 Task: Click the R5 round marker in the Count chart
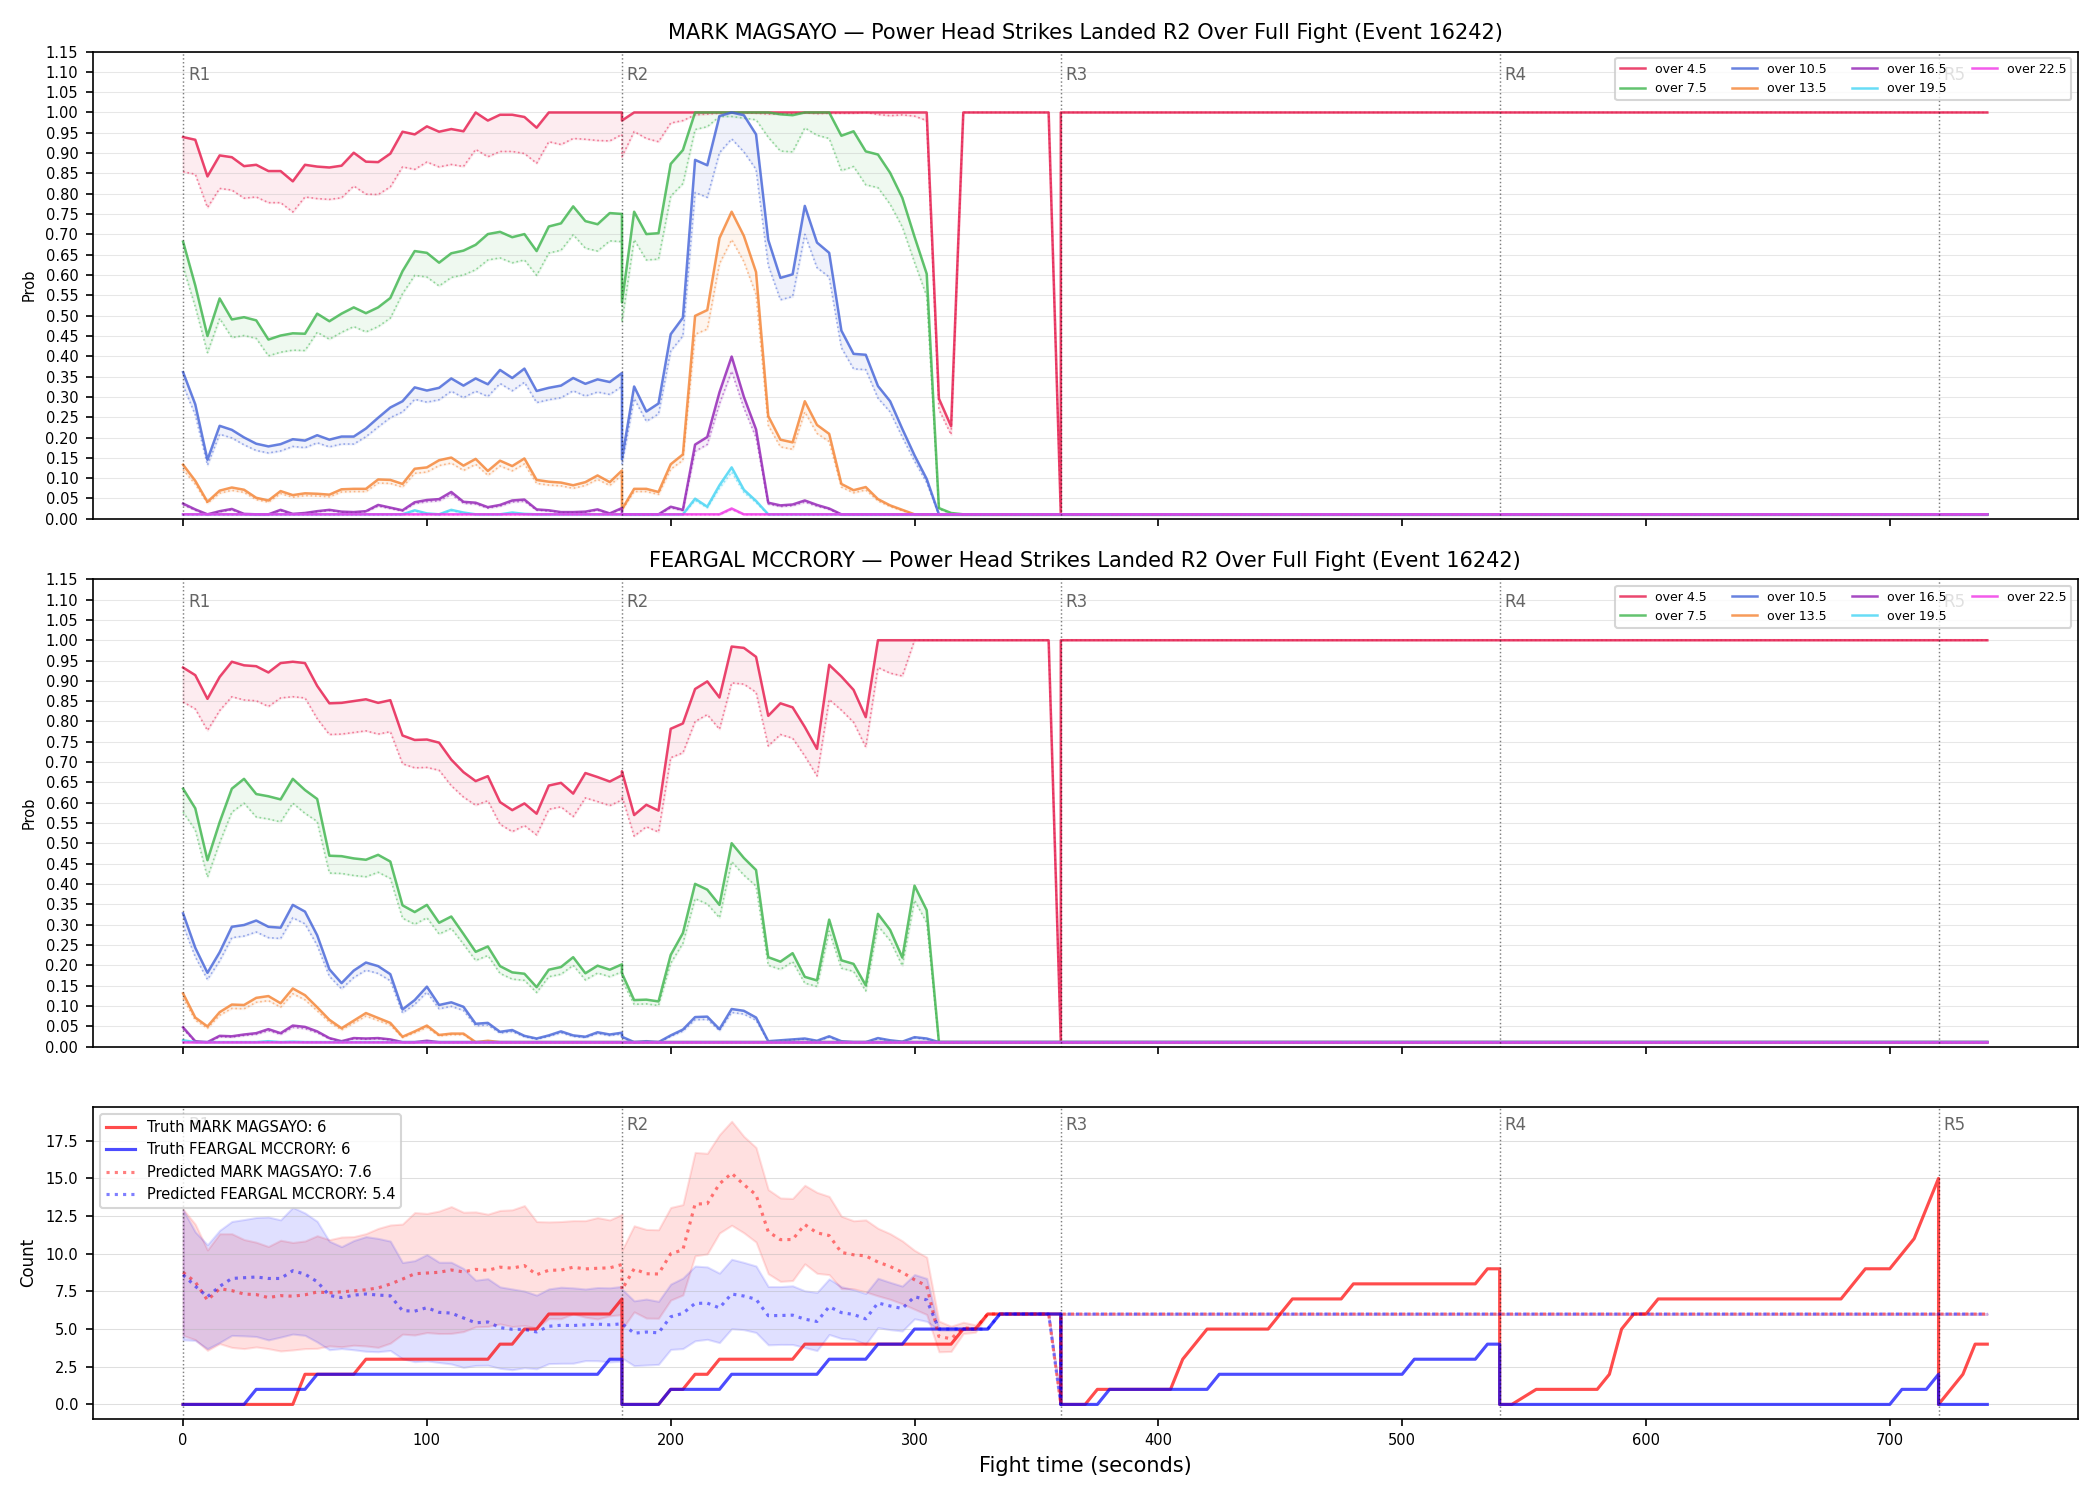[x=1954, y=1124]
